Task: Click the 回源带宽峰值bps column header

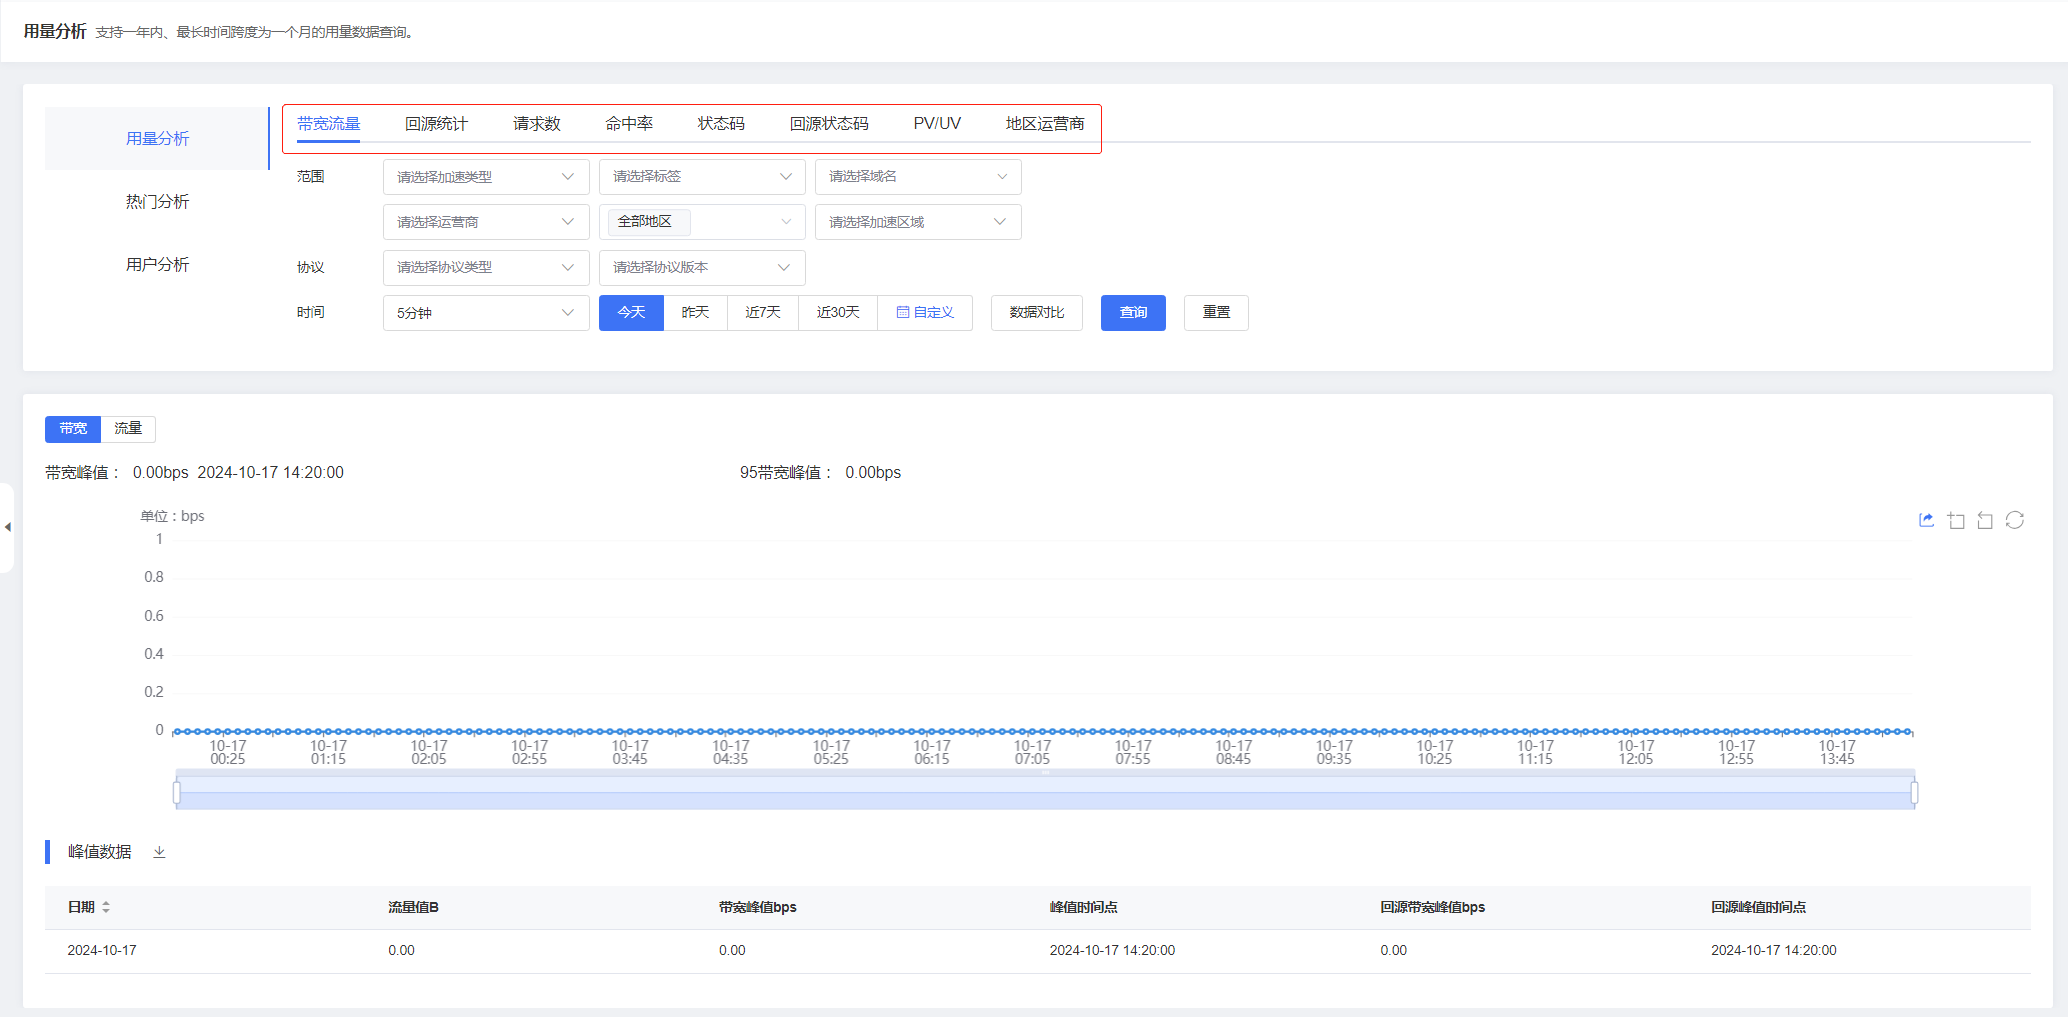Action: [1432, 907]
